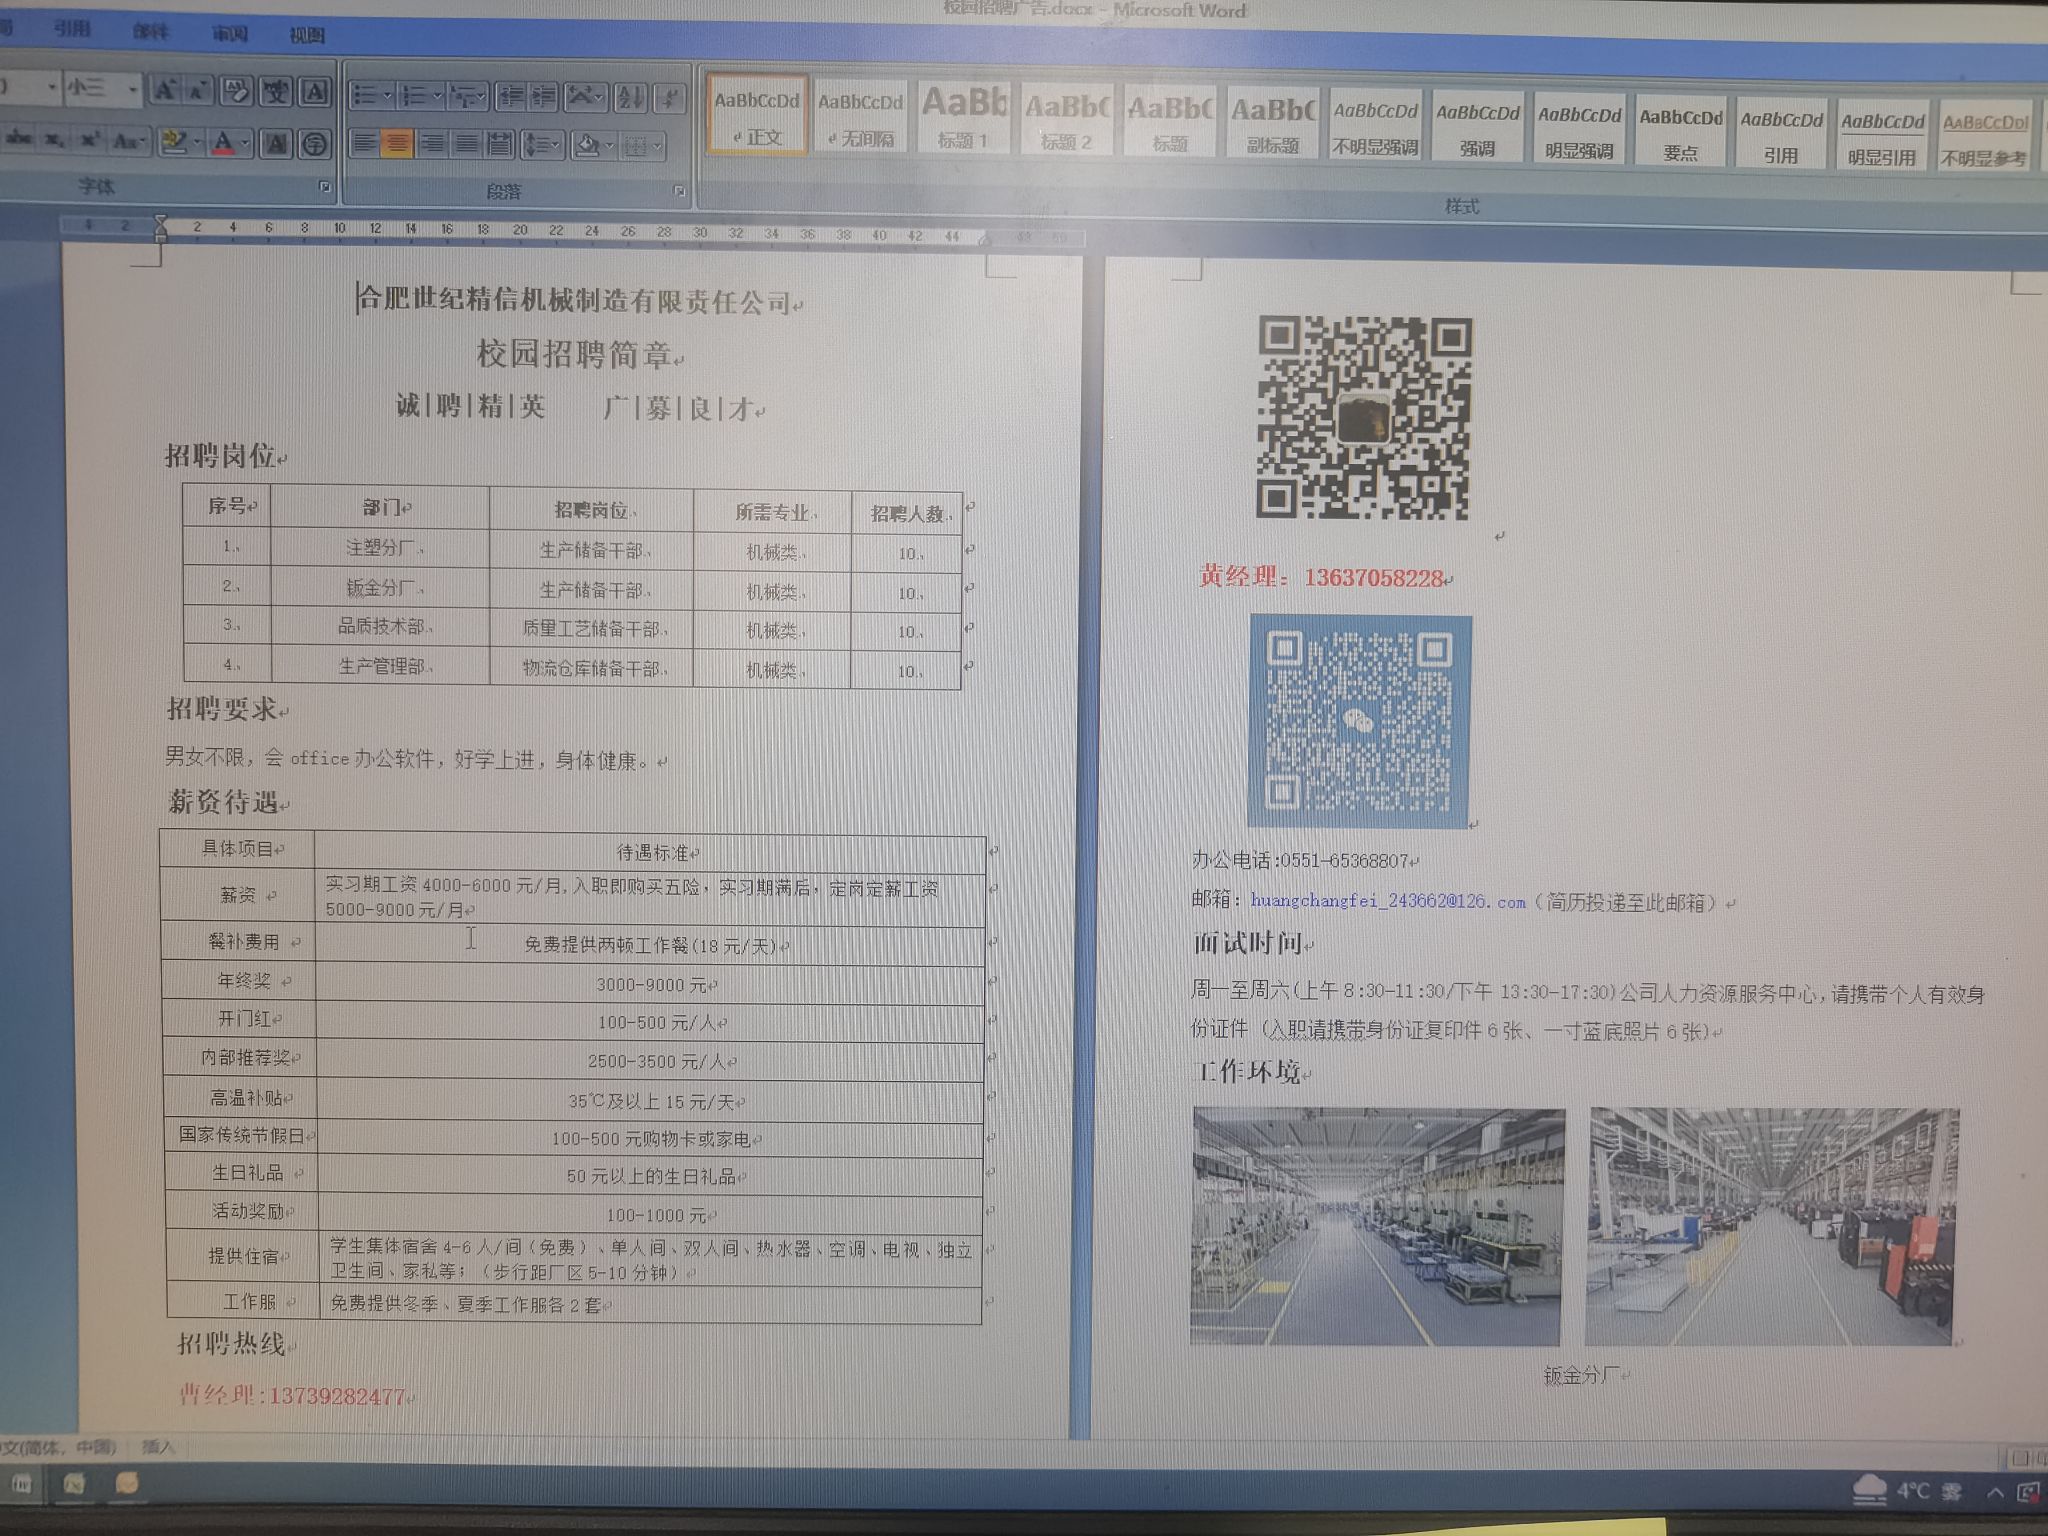The height and width of the screenshot is (1536, 2048).
Task: Apply the 副标题 style
Action: click(x=1273, y=124)
